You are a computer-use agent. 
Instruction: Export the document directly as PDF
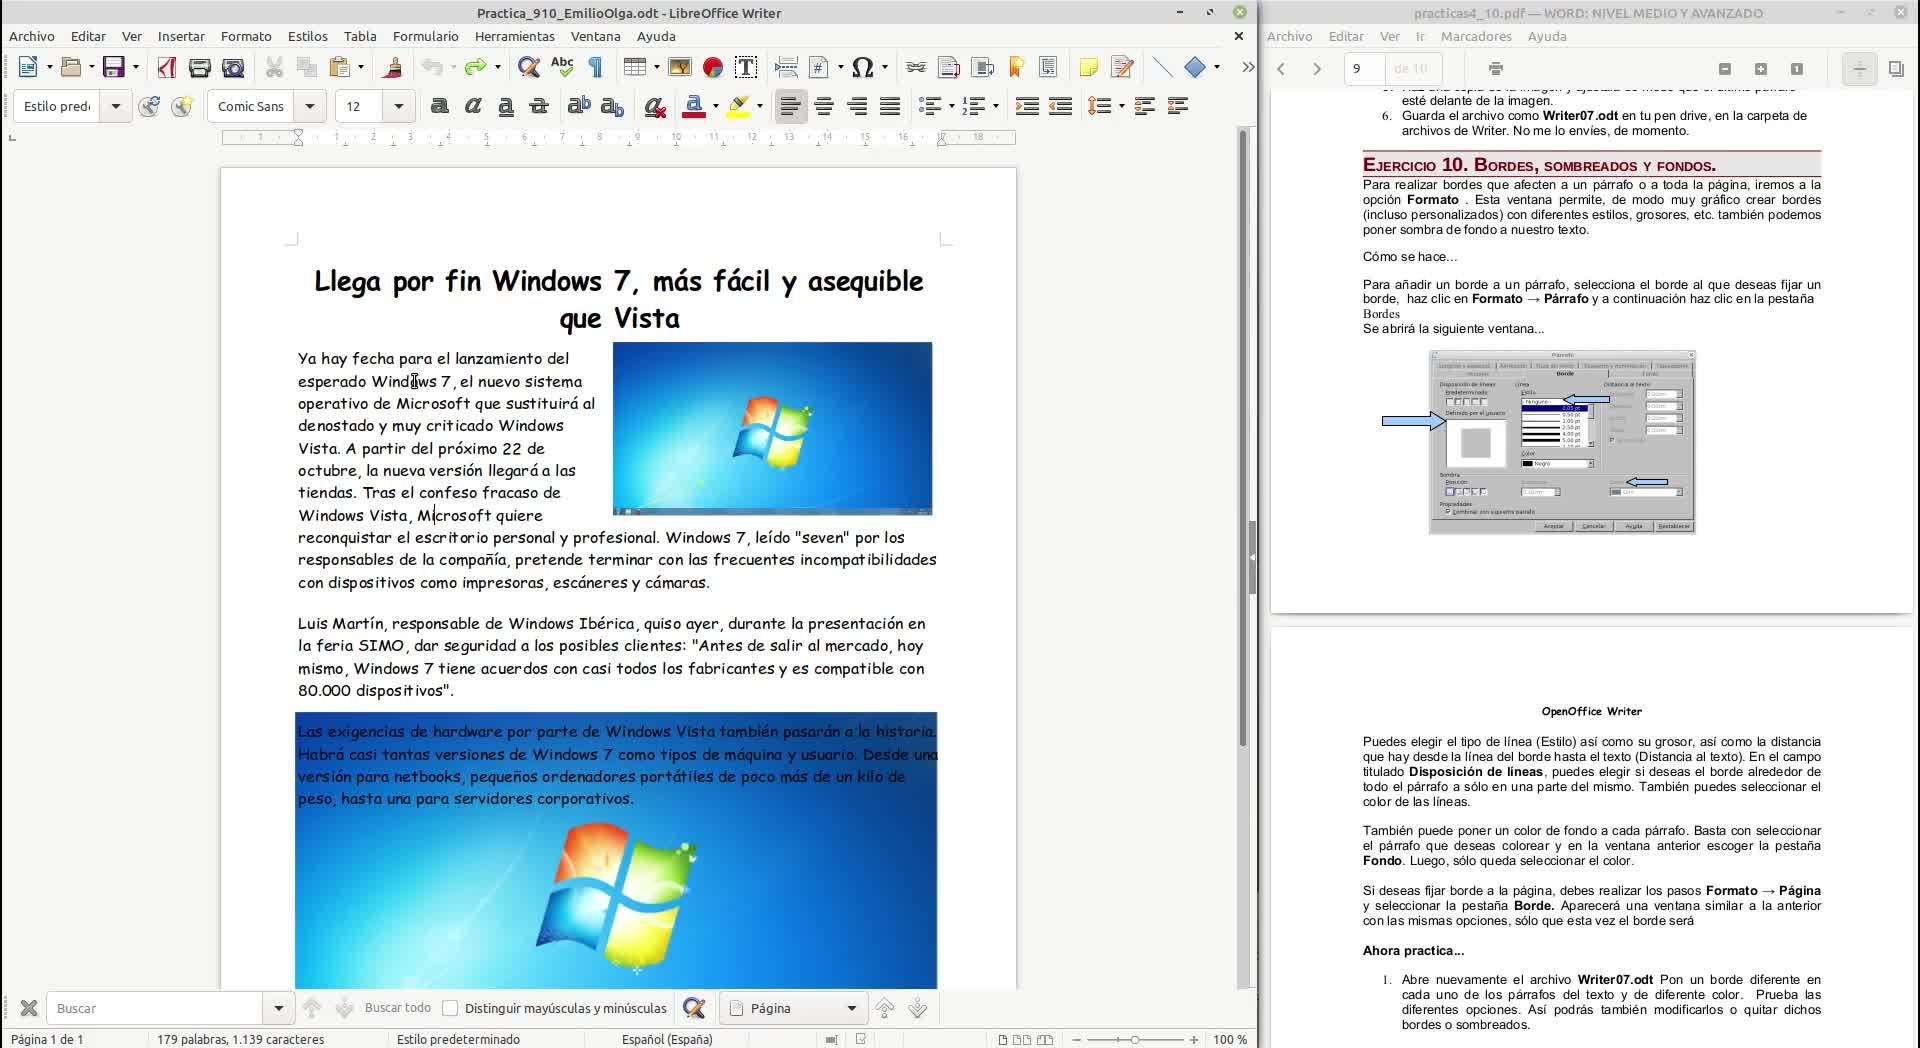click(x=166, y=67)
